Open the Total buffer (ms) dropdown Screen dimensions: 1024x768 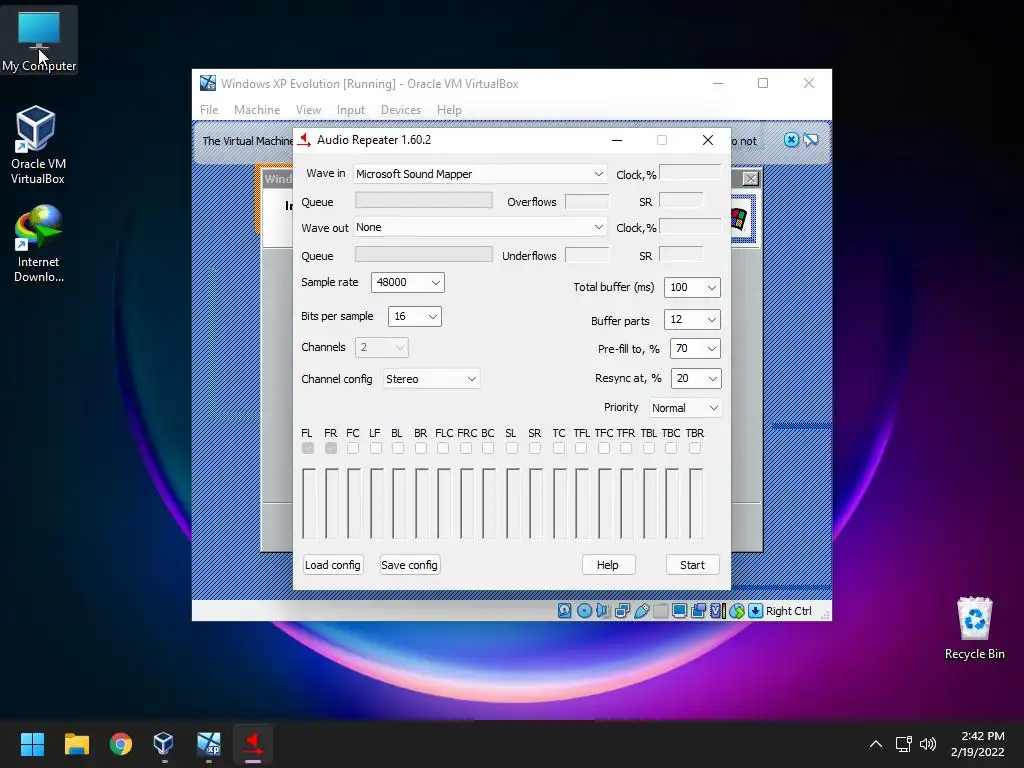point(692,287)
